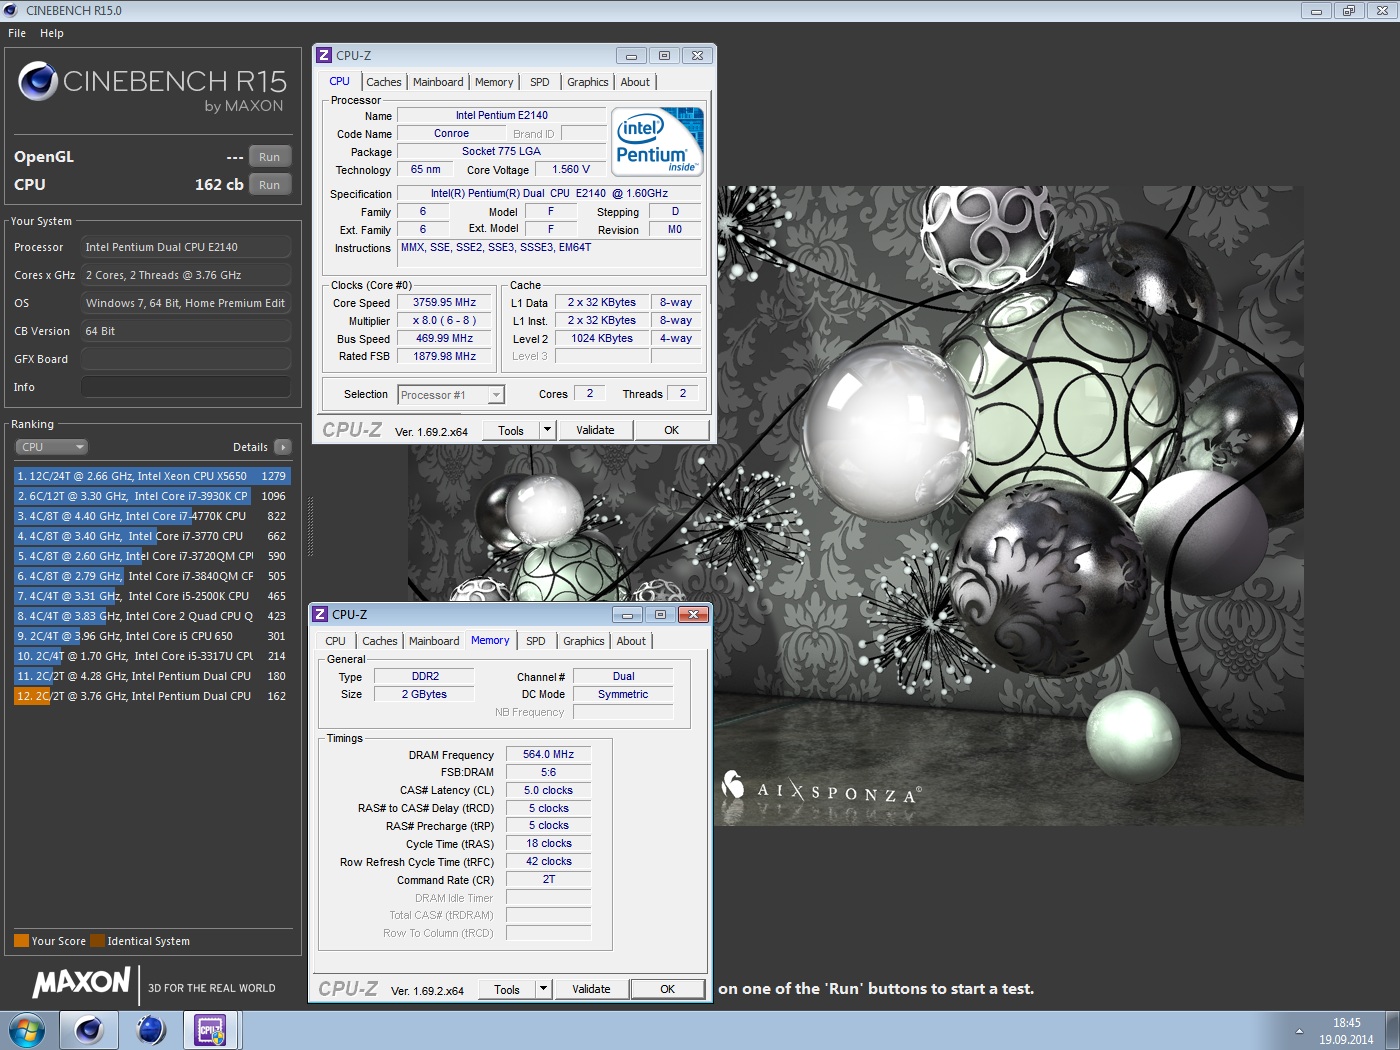Select ranking row Core i7-4770K
Image resolution: width=1400 pixels, height=1050 pixels.
(152, 516)
